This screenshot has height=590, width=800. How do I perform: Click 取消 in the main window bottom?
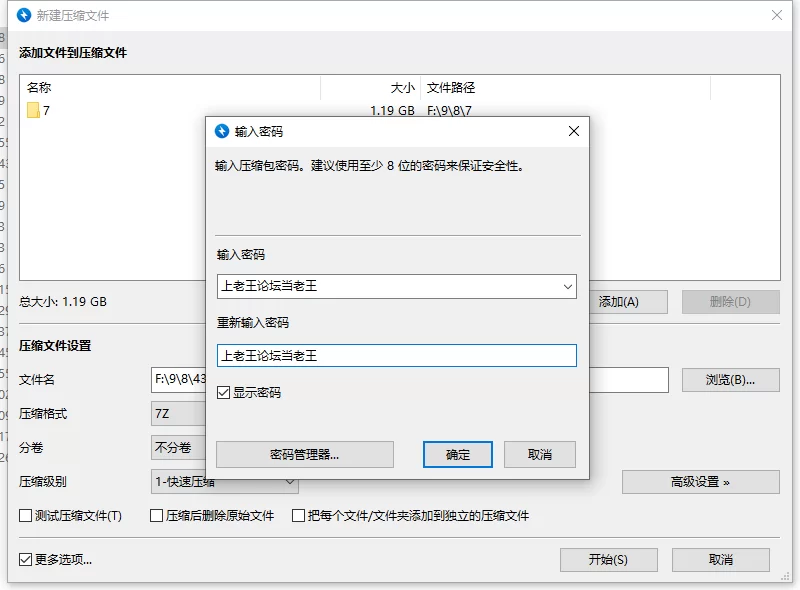click(720, 560)
